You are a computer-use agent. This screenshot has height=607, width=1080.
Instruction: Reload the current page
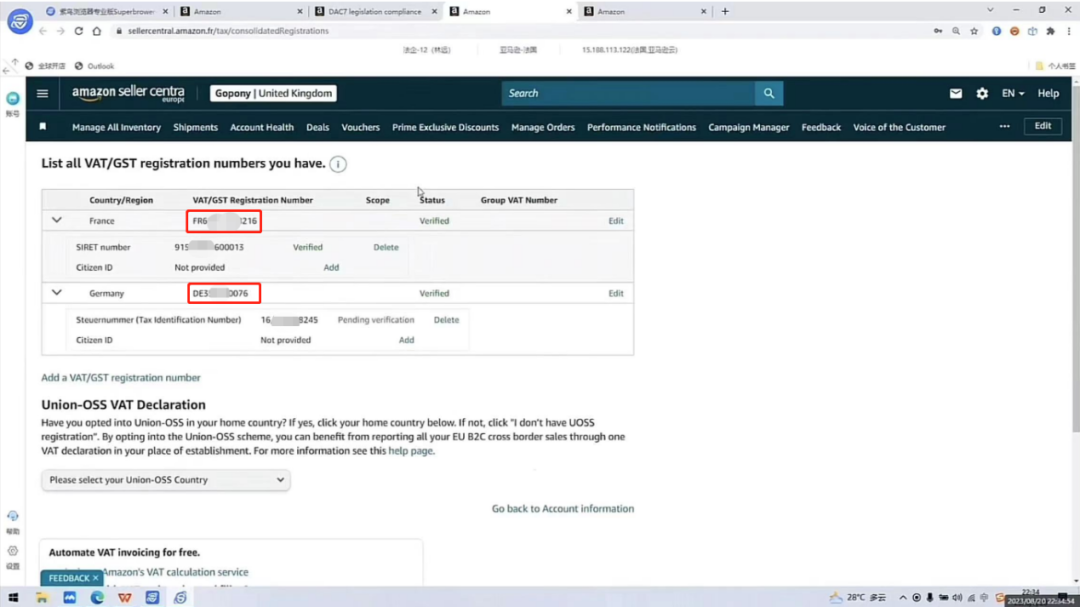click(79, 31)
